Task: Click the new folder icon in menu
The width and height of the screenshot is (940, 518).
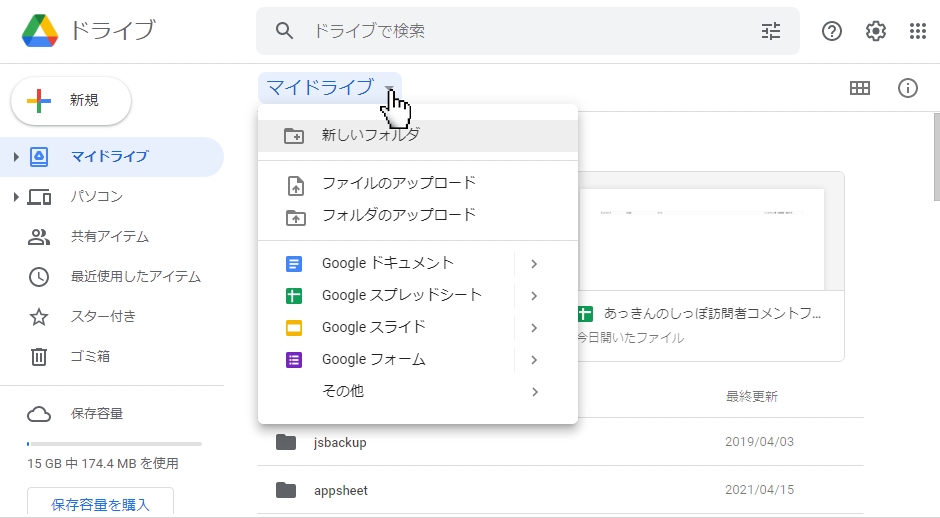Action: point(294,135)
